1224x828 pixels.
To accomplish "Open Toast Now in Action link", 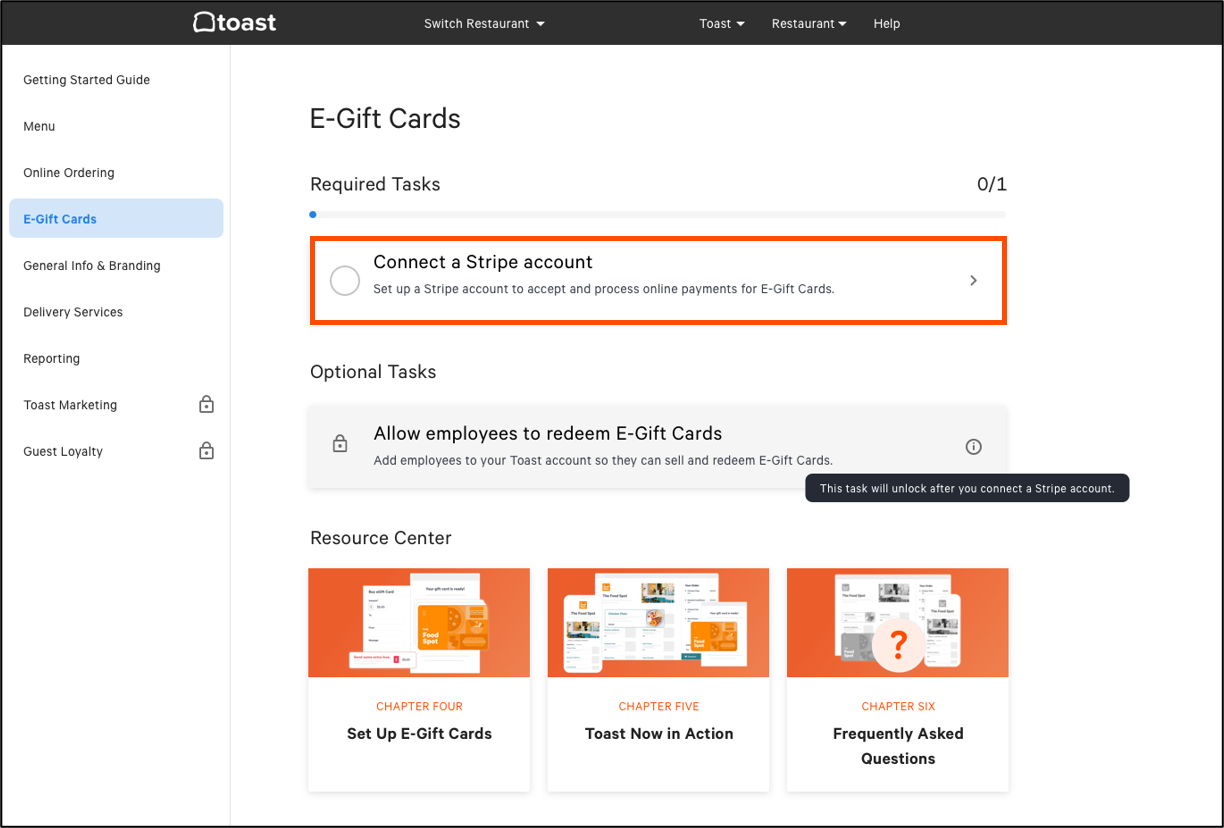I will pos(659,734).
